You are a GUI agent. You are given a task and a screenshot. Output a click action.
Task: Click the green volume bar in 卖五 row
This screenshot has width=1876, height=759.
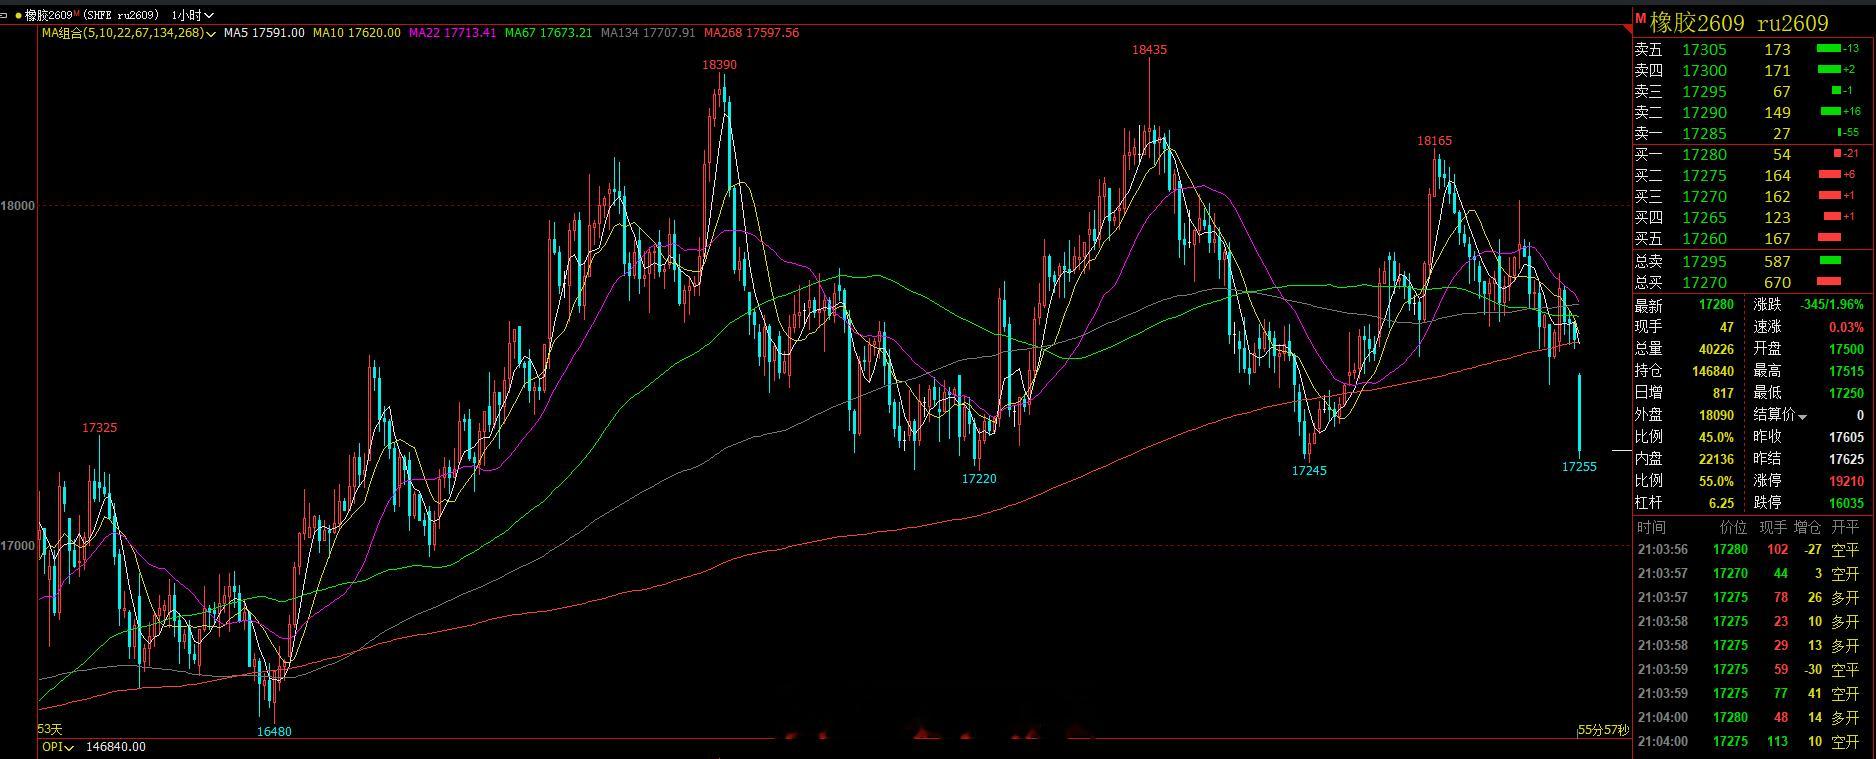point(1829,49)
